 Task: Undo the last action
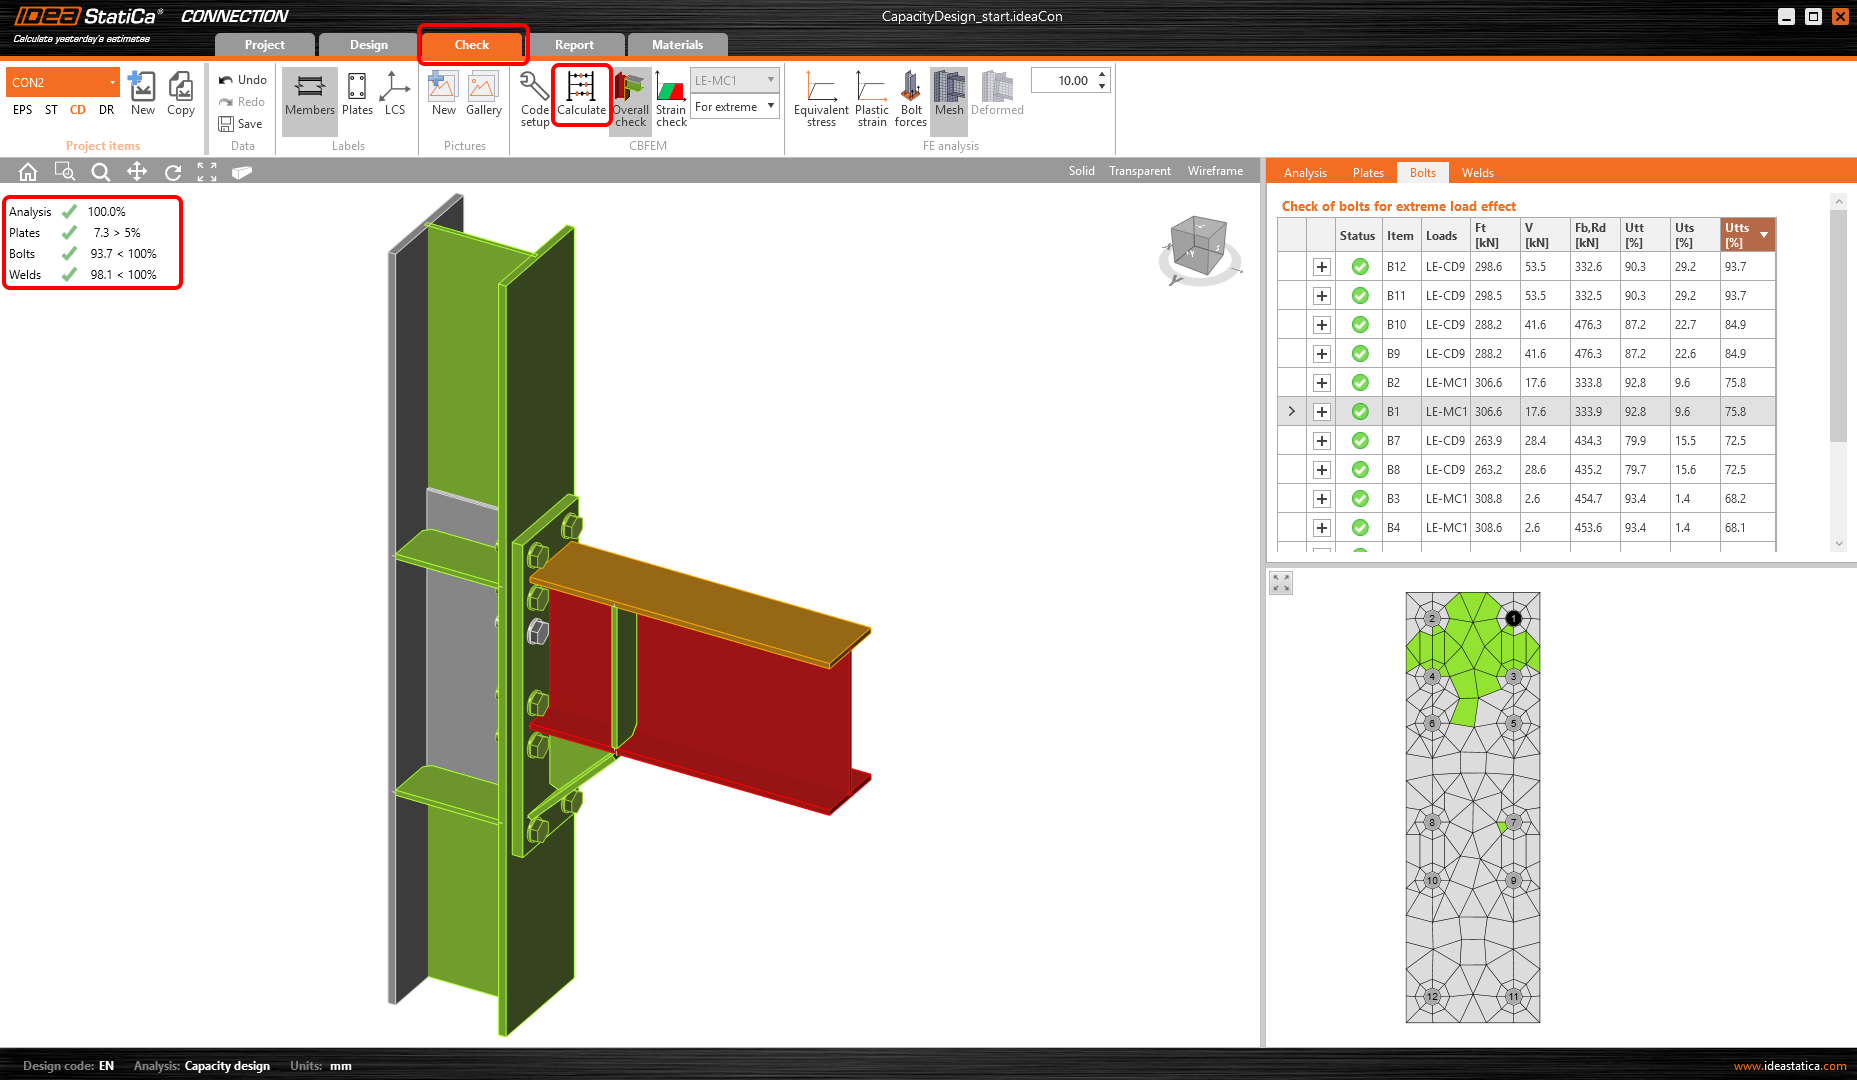coord(243,80)
